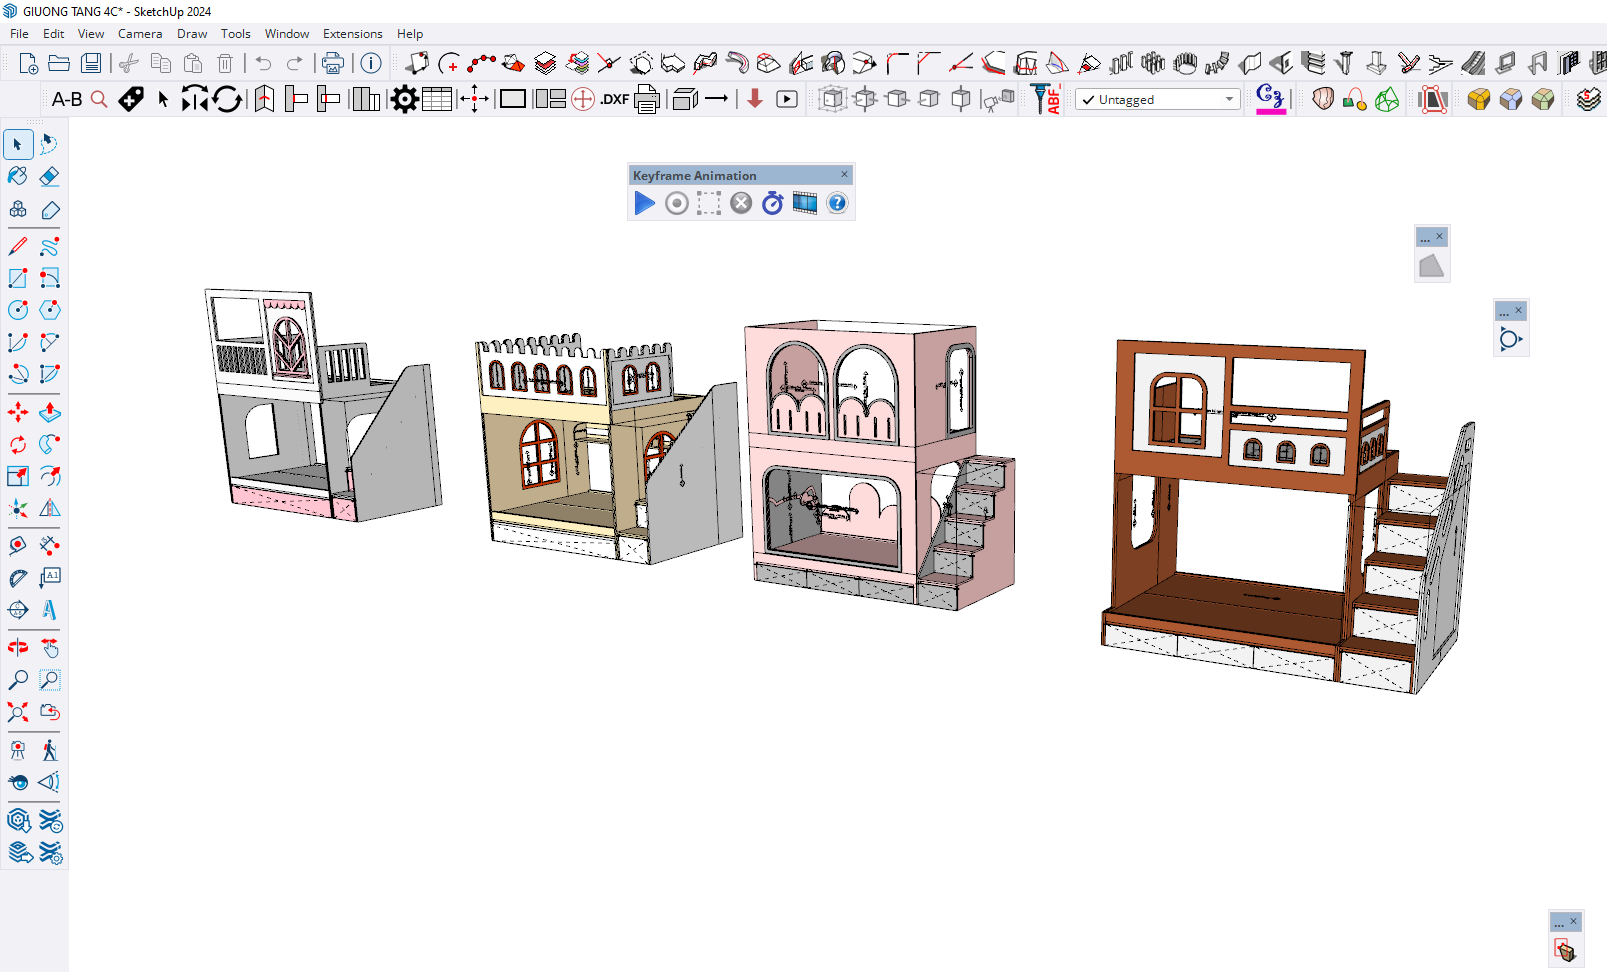1607x972 pixels.
Task: Click Keyframe Animation help button
Action: (x=837, y=203)
